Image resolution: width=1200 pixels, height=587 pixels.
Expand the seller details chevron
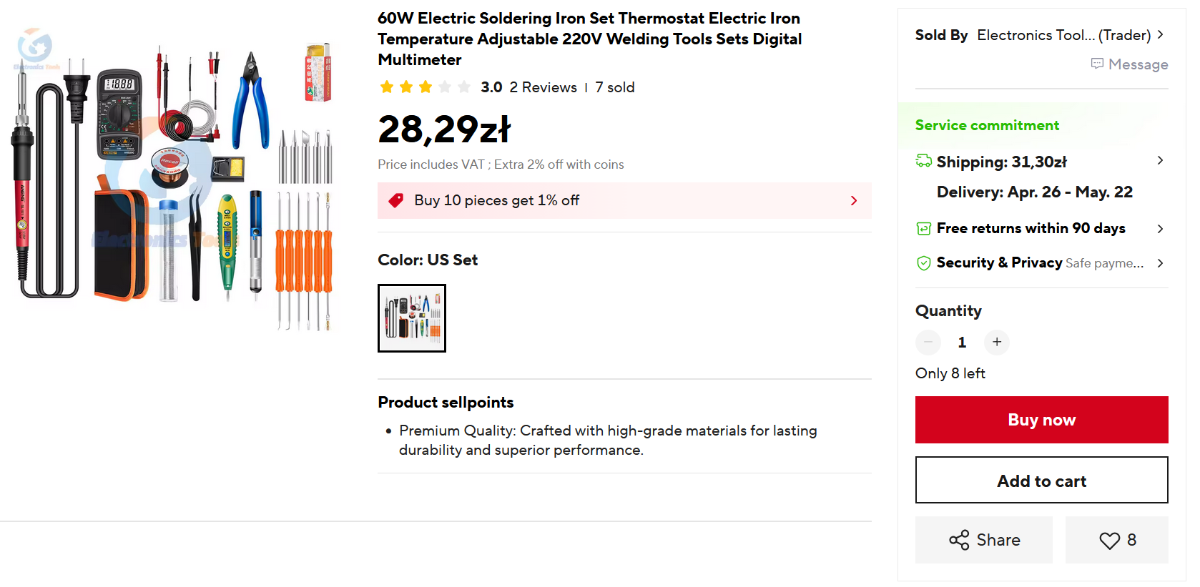1160,35
